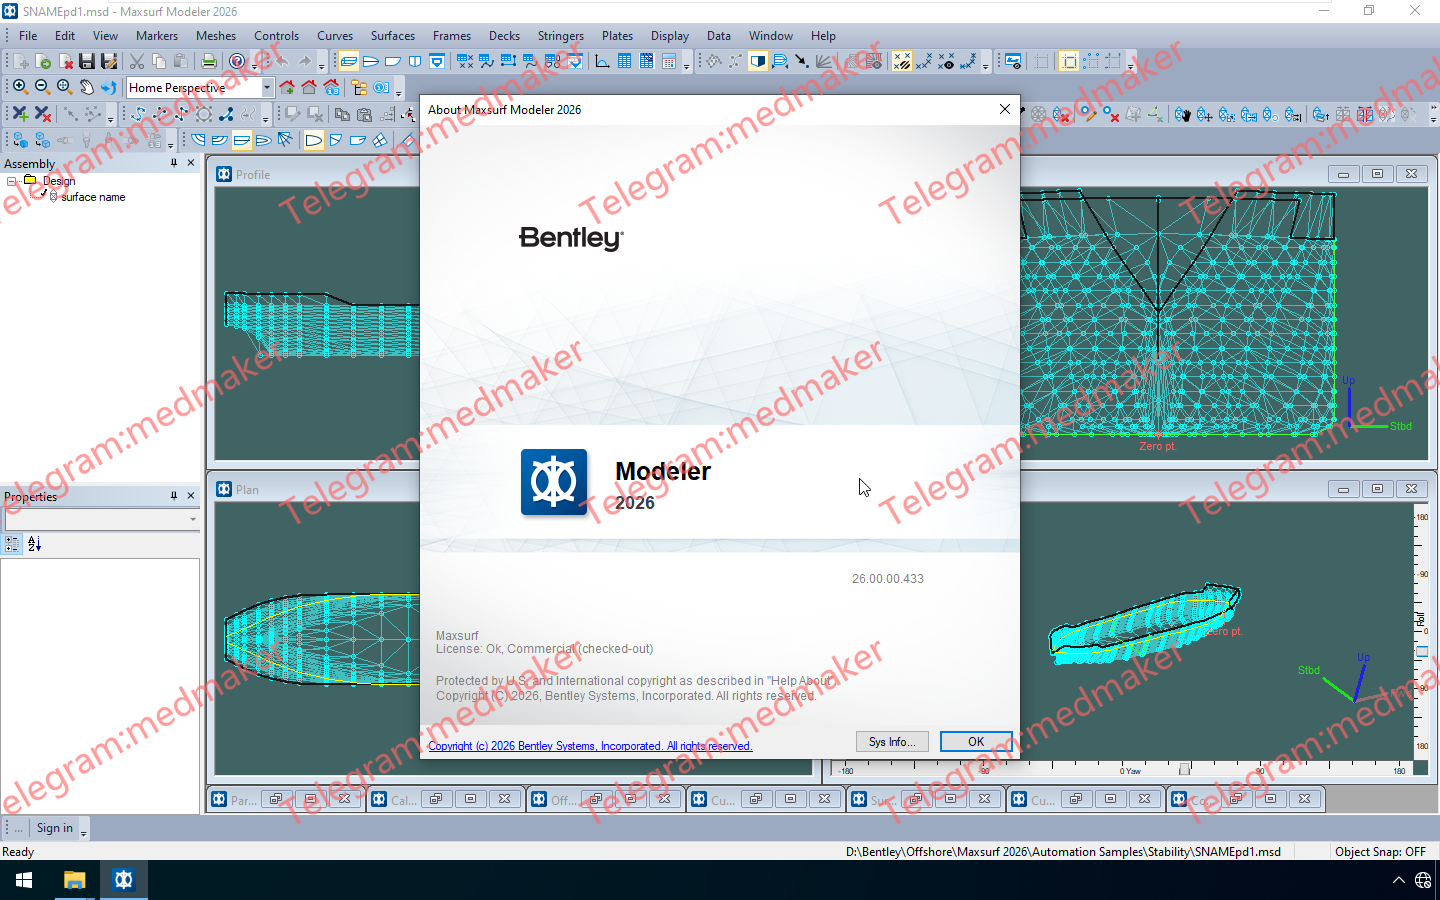
Task: Click the New Design toolbar icon
Action: coord(21,62)
